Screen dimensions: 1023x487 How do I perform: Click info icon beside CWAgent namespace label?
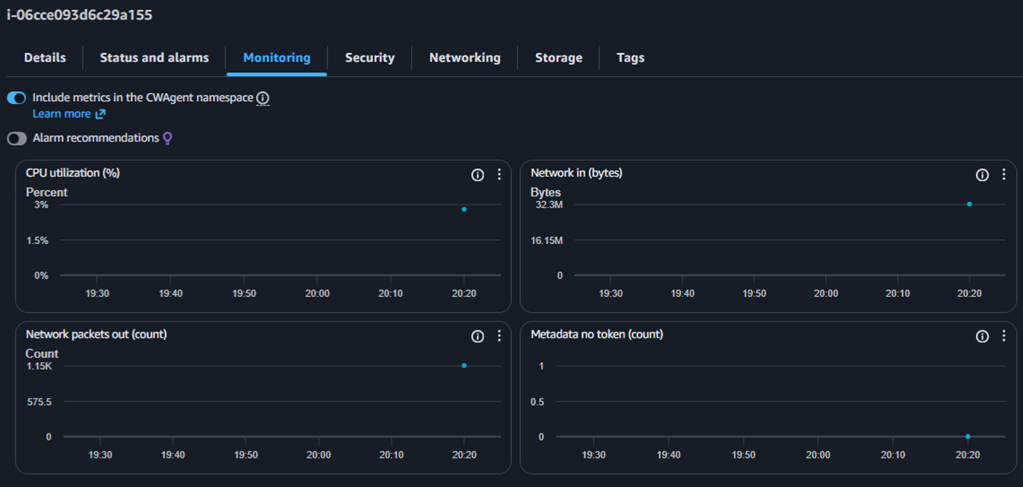(262, 98)
